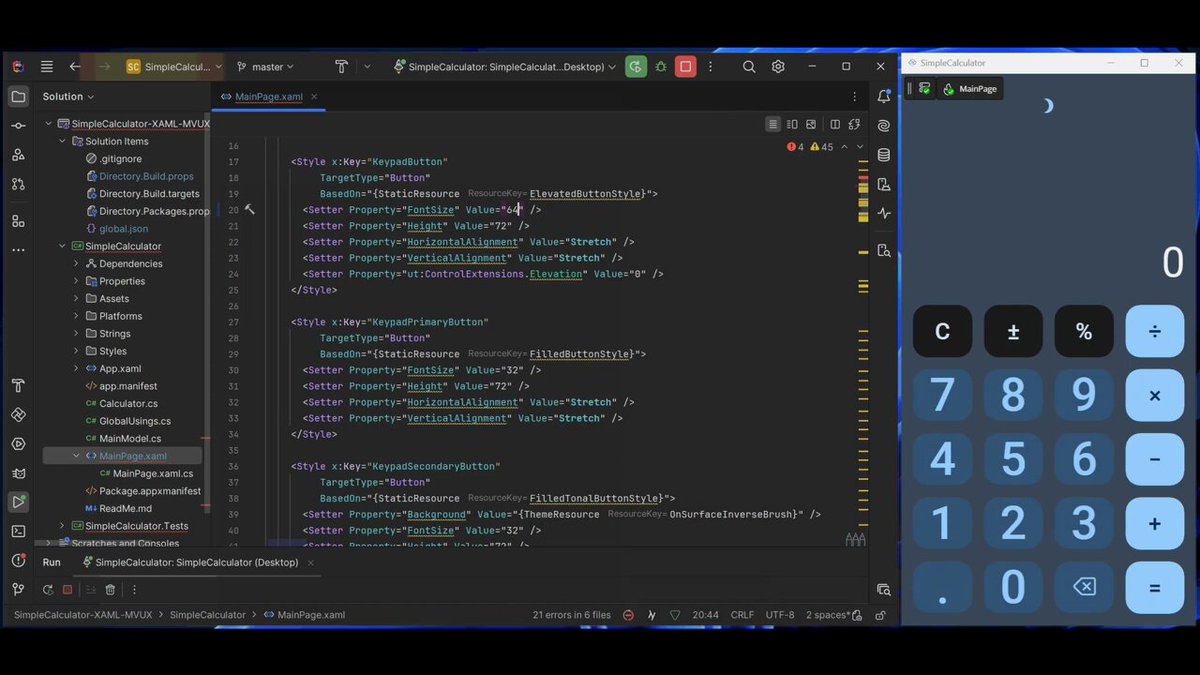This screenshot has width=1200, height=675.
Task: Open IDE settings gear
Action: [778, 67]
